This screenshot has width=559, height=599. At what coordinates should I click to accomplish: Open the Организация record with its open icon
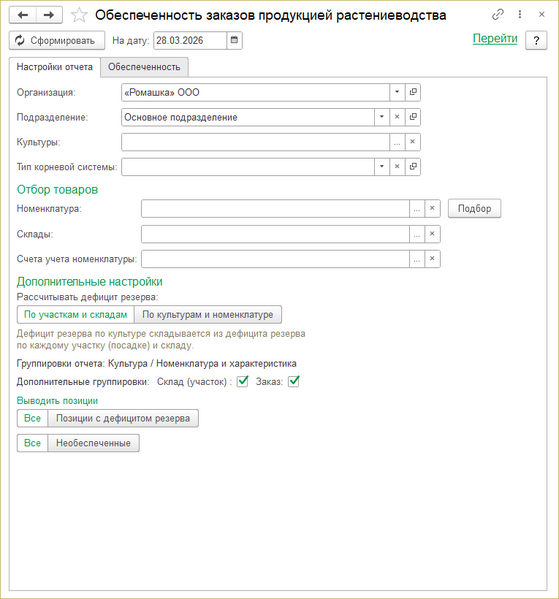pyautogui.click(x=413, y=92)
